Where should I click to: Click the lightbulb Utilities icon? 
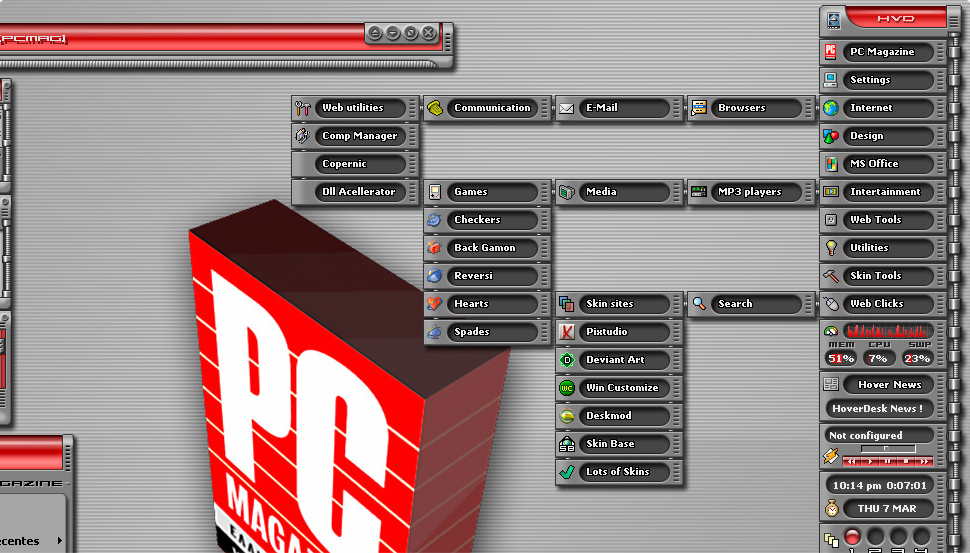(x=830, y=248)
